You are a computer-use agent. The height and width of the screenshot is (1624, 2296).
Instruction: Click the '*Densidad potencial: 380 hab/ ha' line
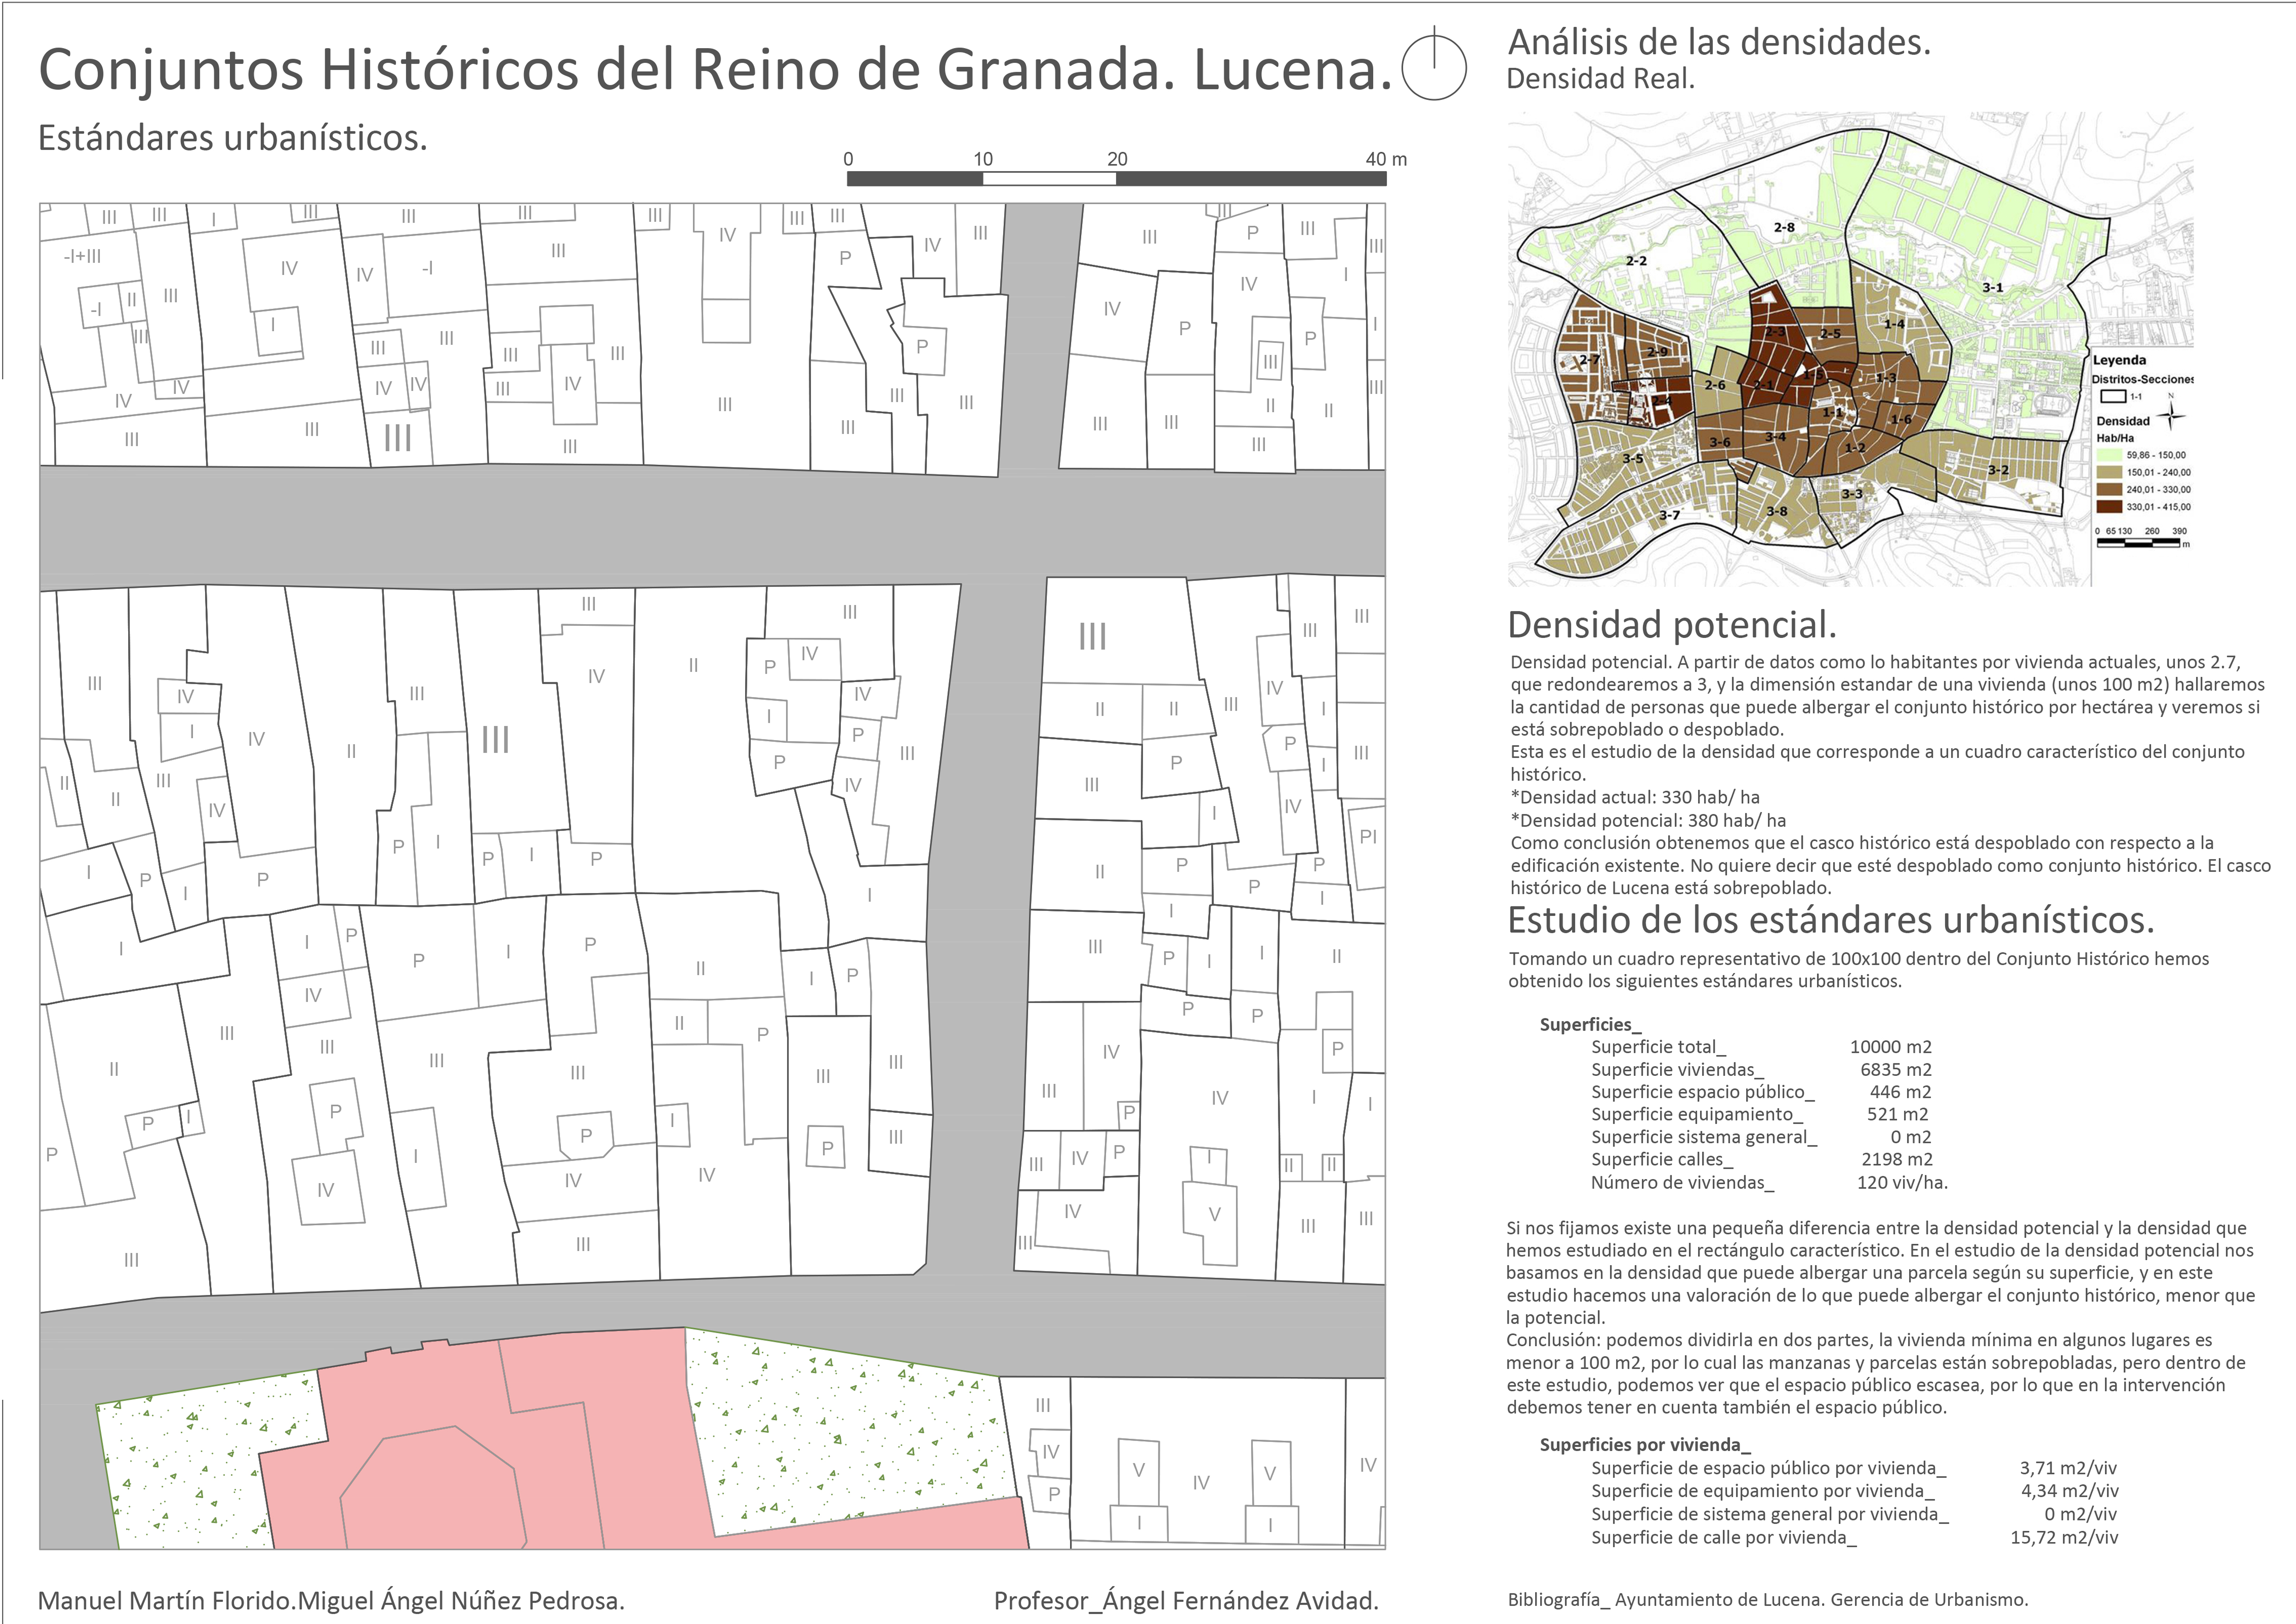(1648, 820)
